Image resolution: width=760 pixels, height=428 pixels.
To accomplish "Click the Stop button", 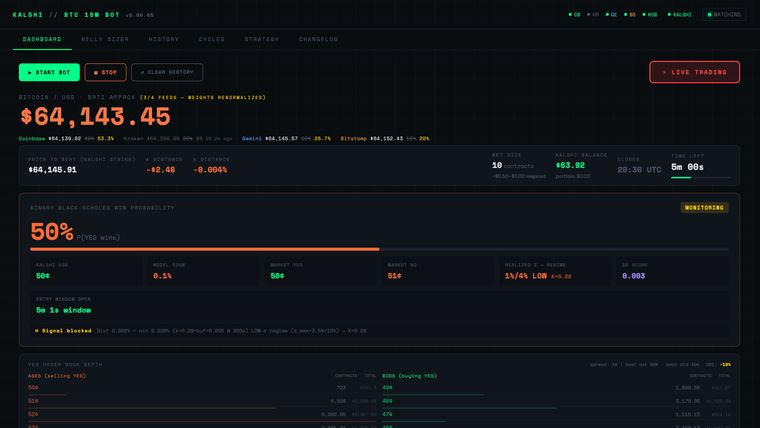I will coord(105,72).
